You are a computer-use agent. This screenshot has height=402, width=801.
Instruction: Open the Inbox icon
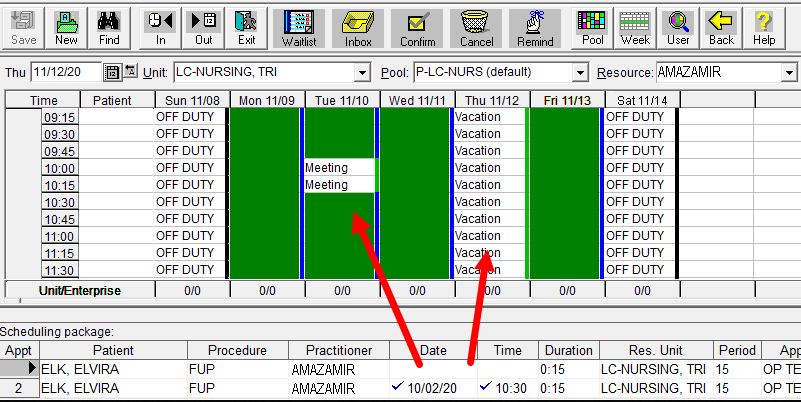pyautogui.click(x=358, y=29)
